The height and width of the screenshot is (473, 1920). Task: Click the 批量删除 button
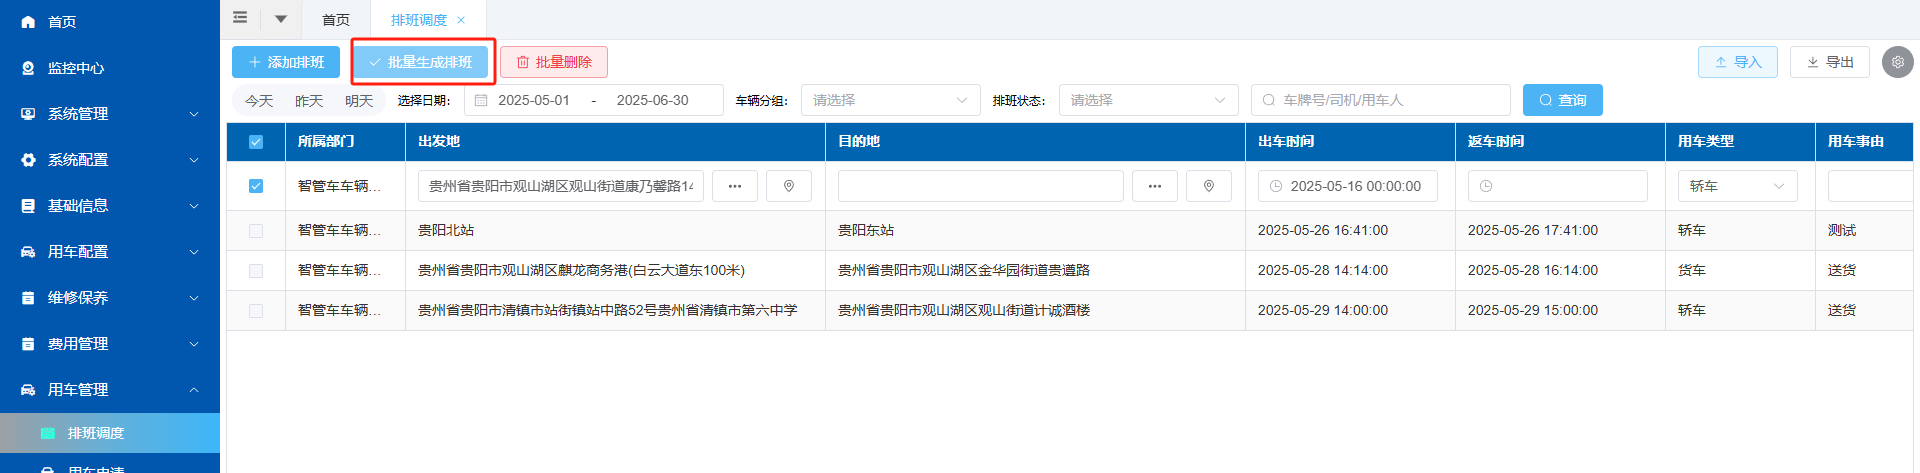pyautogui.click(x=554, y=62)
